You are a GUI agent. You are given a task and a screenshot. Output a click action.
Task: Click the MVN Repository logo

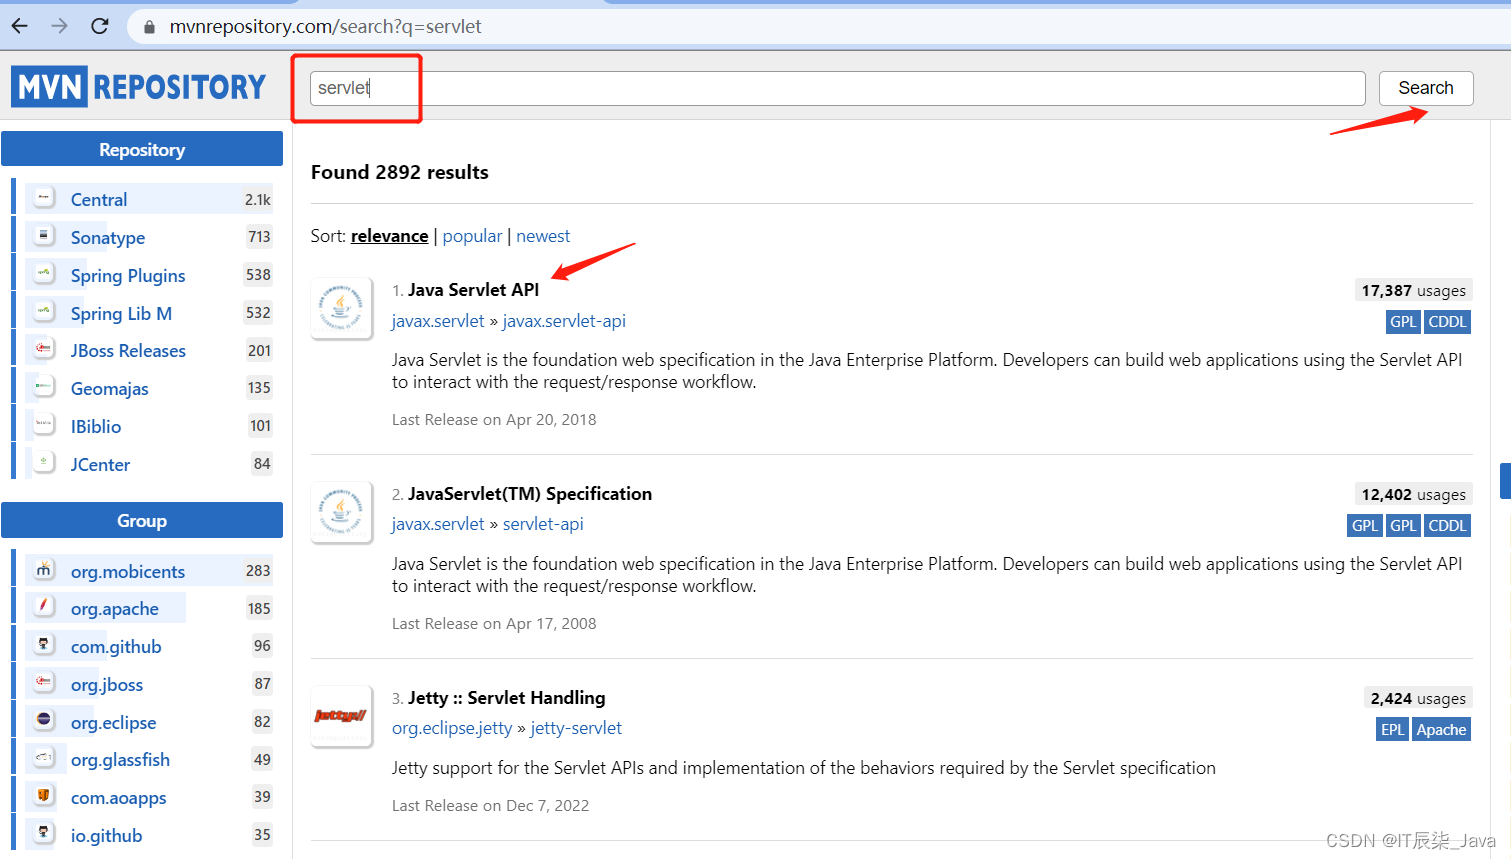[138, 86]
